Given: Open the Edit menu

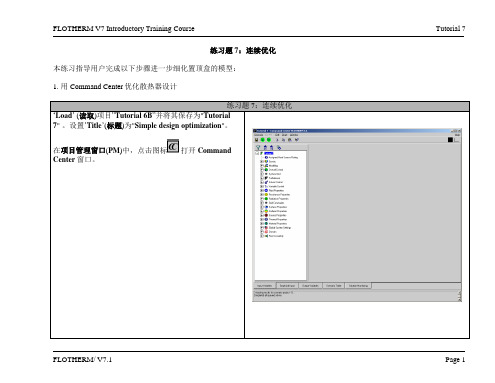Looking at the screenshot, I should (x=277, y=135).
